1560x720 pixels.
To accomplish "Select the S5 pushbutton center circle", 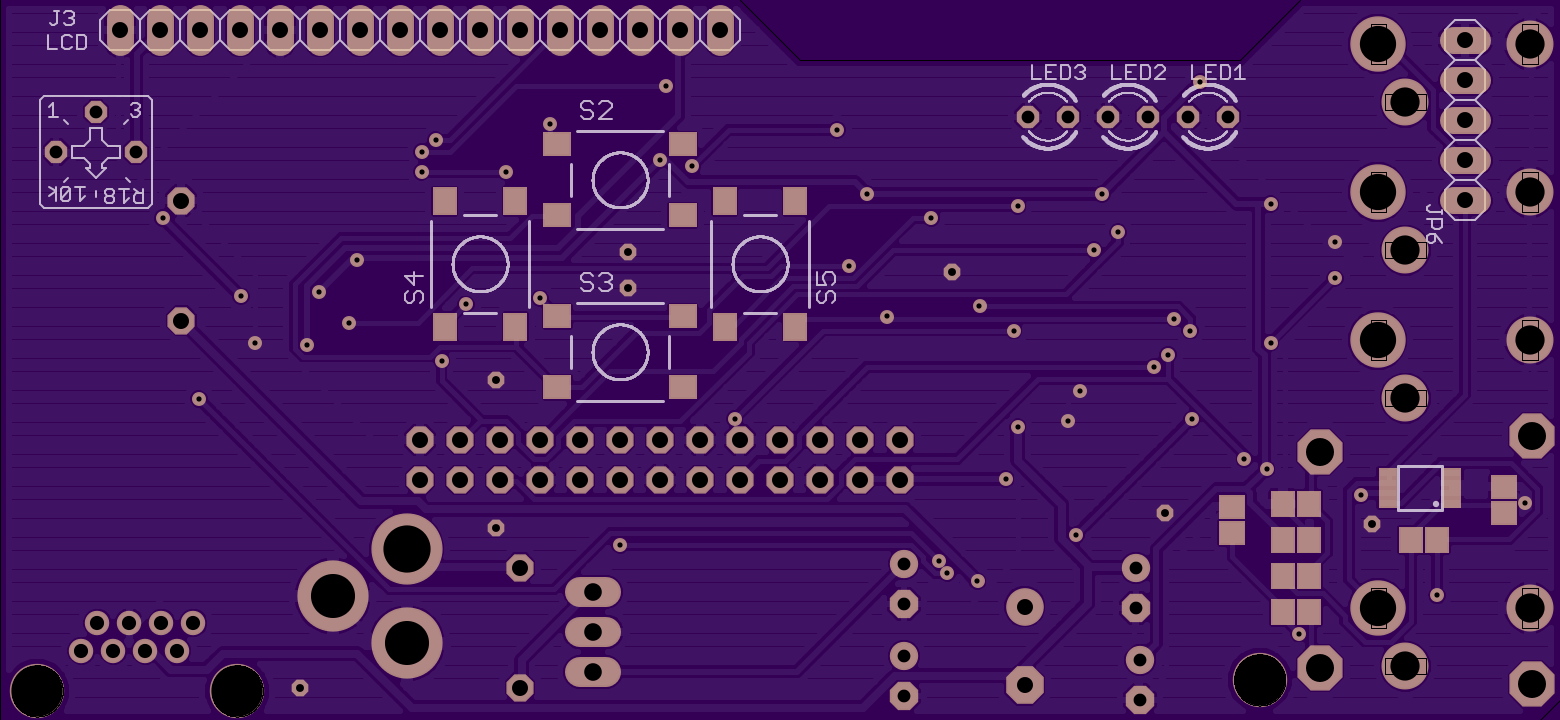I will (x=760, y=264).
